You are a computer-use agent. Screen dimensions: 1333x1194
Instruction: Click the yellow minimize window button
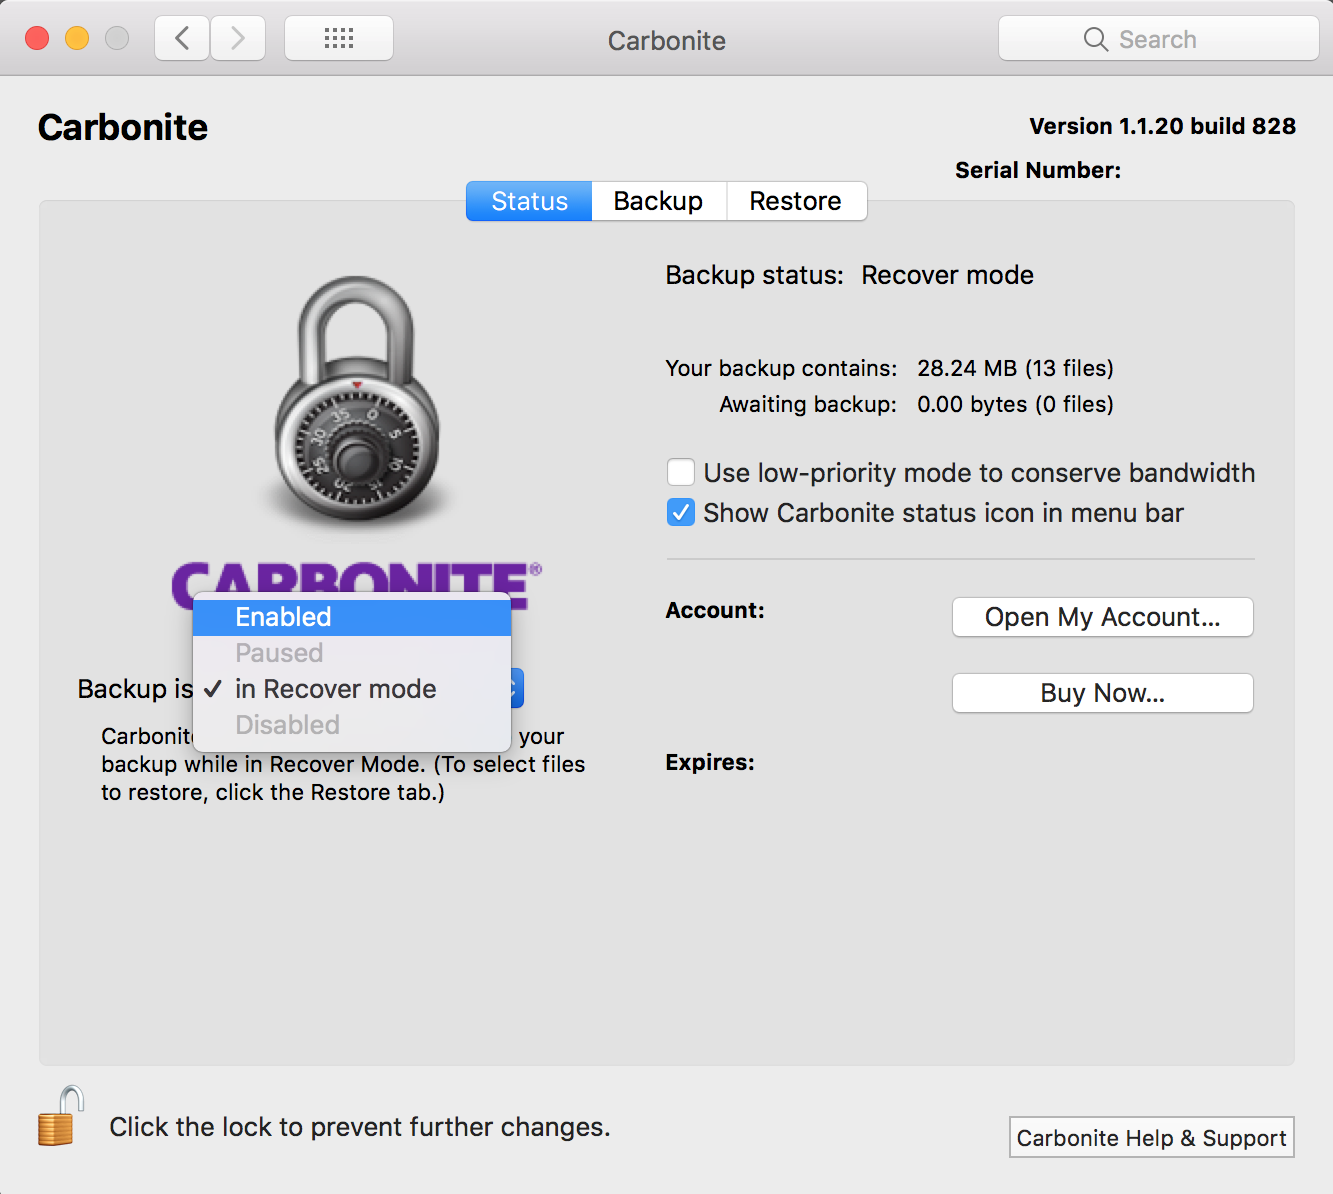77,39
